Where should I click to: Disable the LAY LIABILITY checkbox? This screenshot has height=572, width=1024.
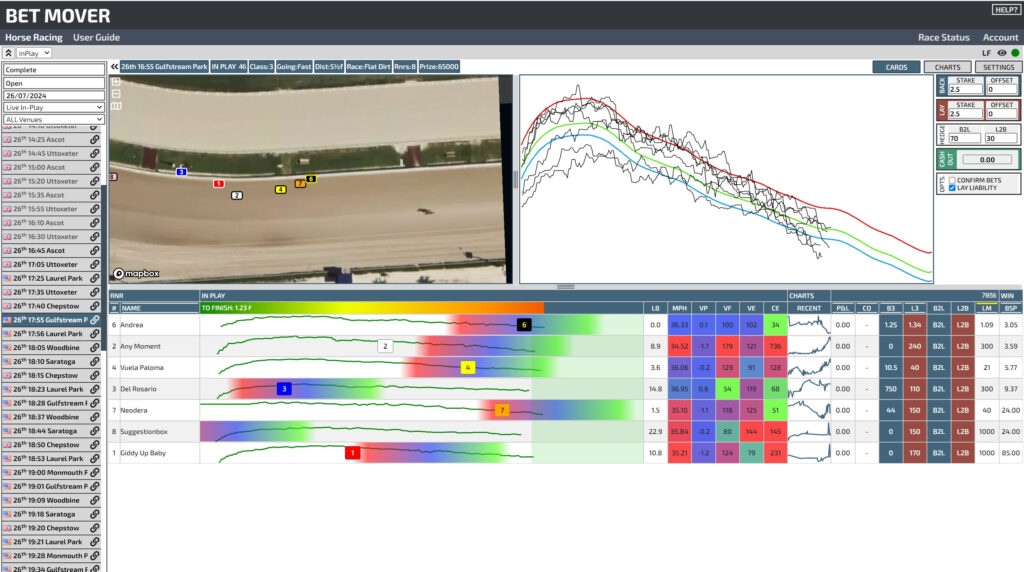pyautogui.click(x=952, y=188)
